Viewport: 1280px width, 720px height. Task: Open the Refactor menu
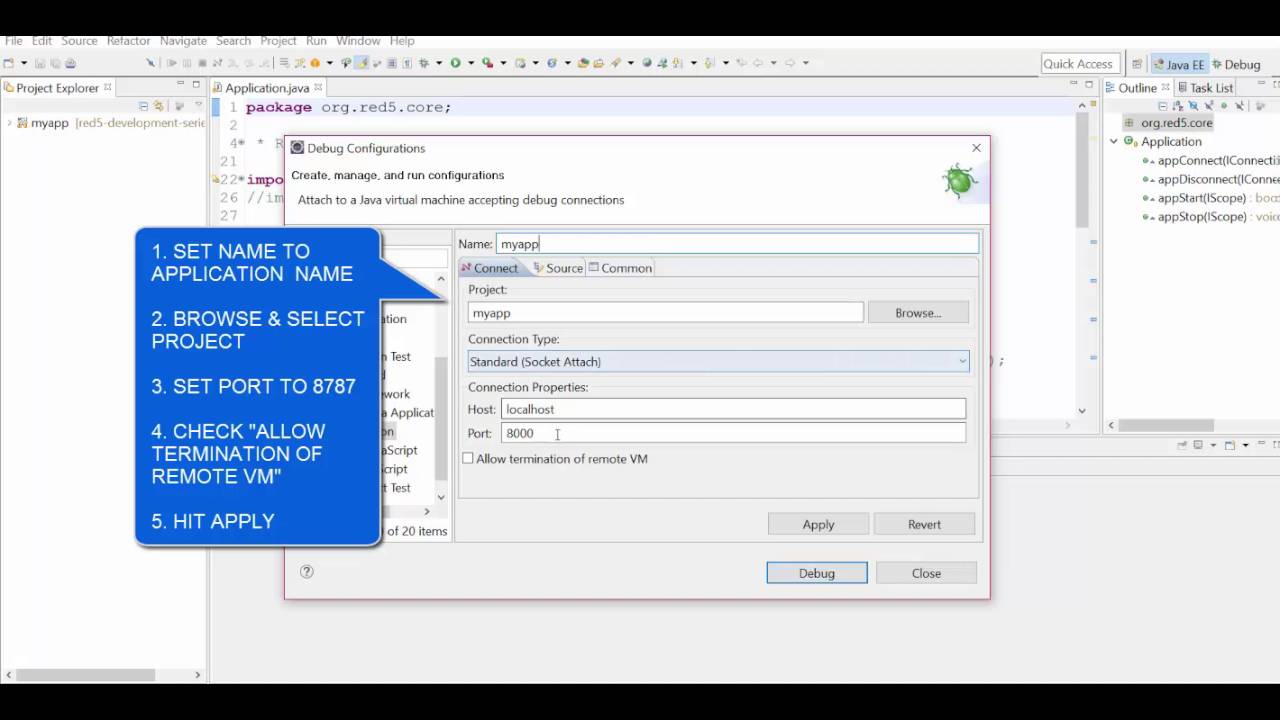pyautogui.click(x=128, y=40)
